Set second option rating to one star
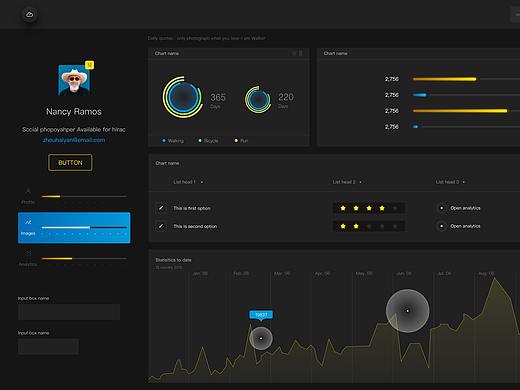Viewport: 520px width, 390px height. 343,226
